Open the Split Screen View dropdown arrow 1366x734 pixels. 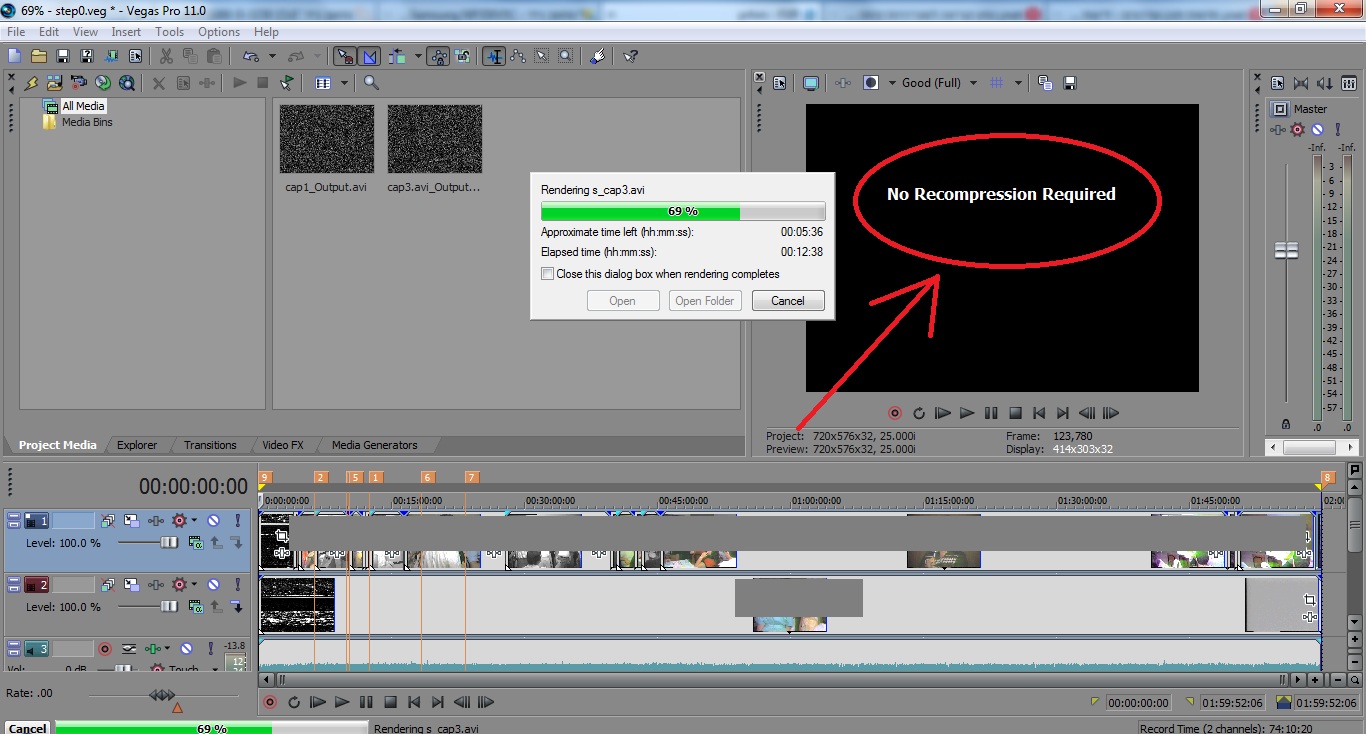tap(891, 83)
